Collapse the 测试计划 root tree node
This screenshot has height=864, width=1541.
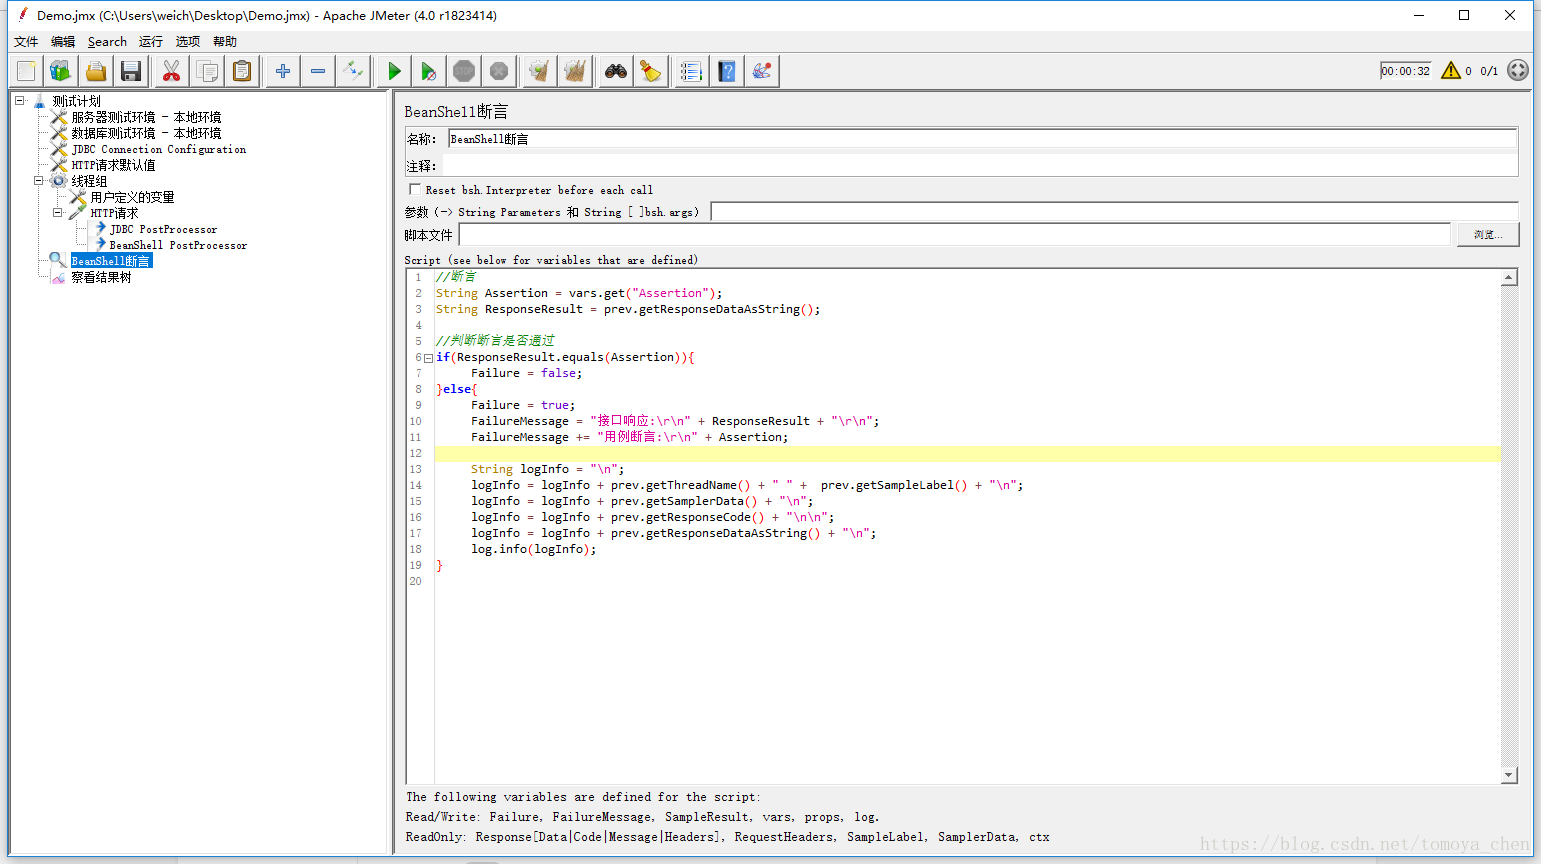19,100
